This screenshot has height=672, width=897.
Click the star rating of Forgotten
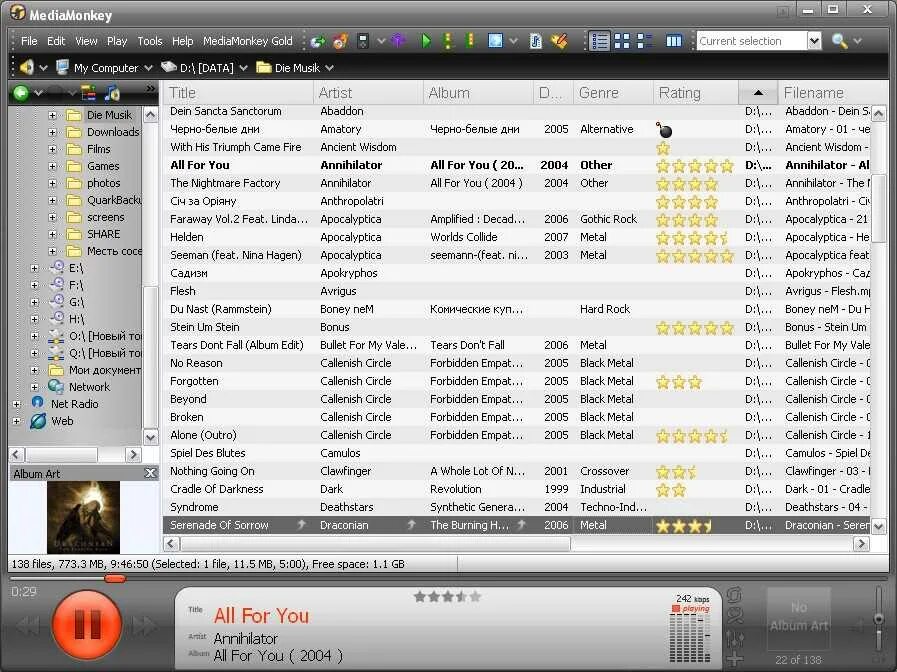click(x=679, y=382)
